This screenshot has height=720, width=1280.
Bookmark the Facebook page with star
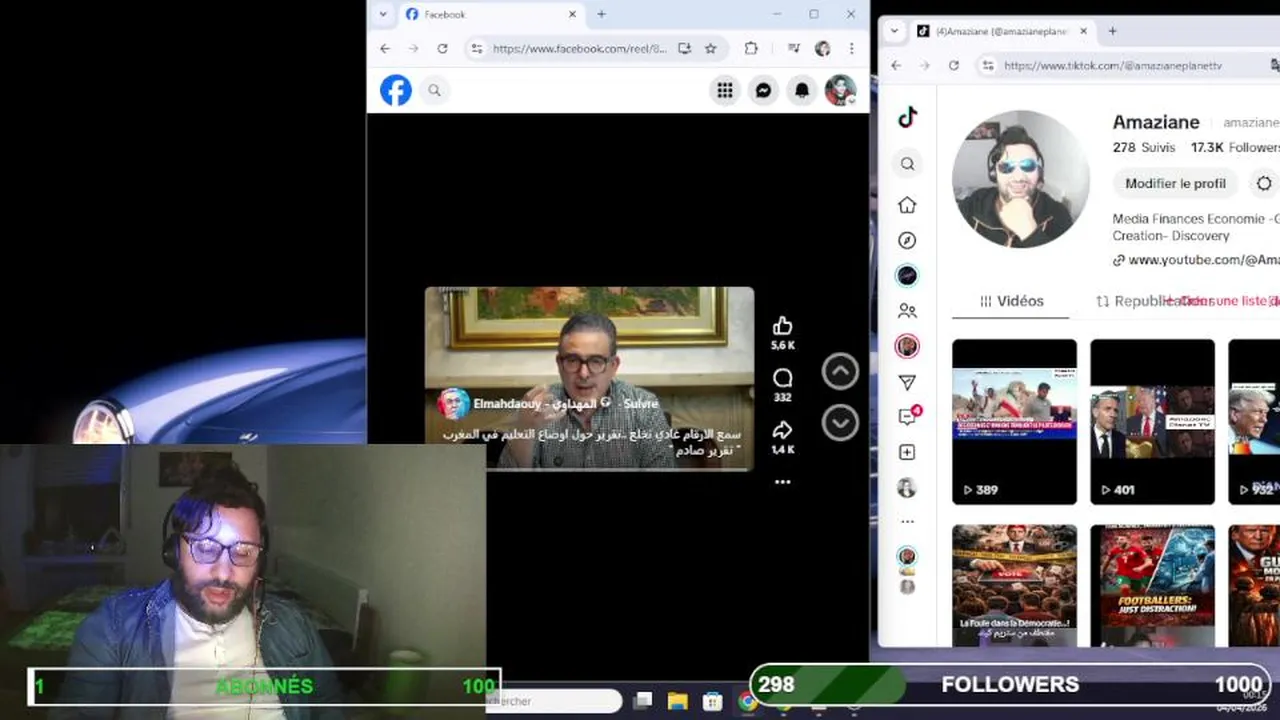tap(710, 48)
